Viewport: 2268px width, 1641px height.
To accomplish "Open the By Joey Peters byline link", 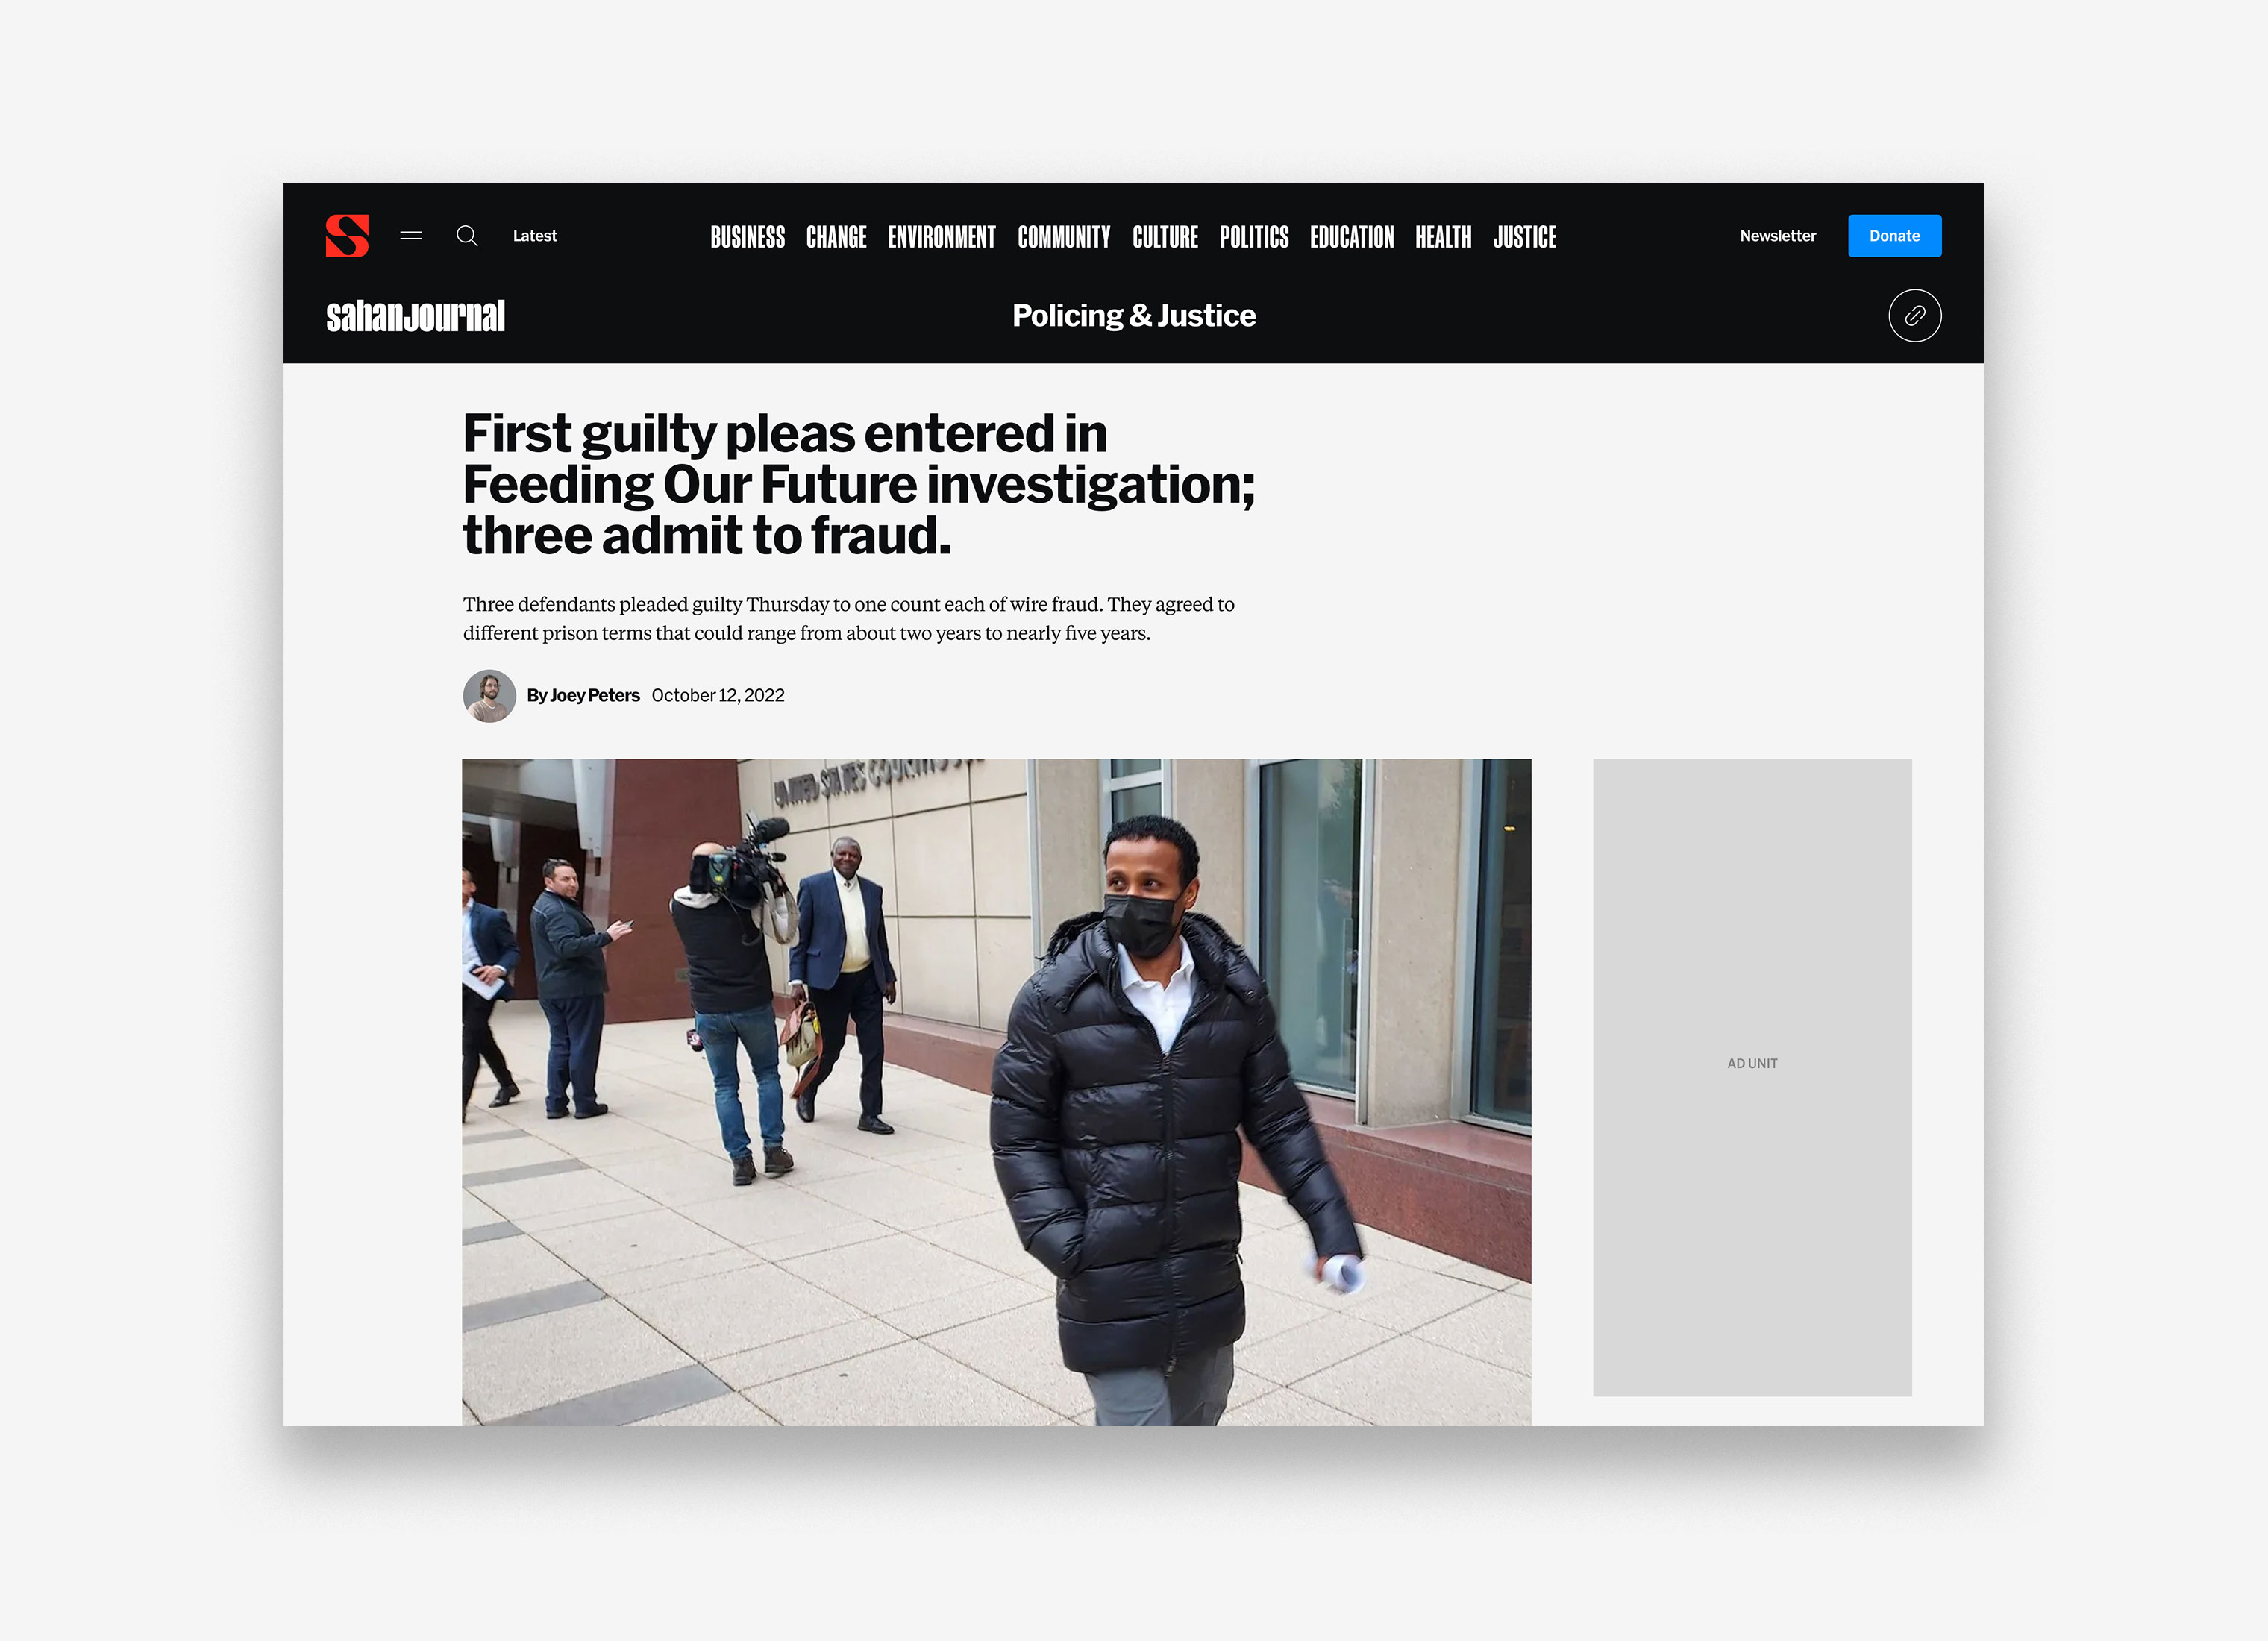I will click(x=583, y=695).
